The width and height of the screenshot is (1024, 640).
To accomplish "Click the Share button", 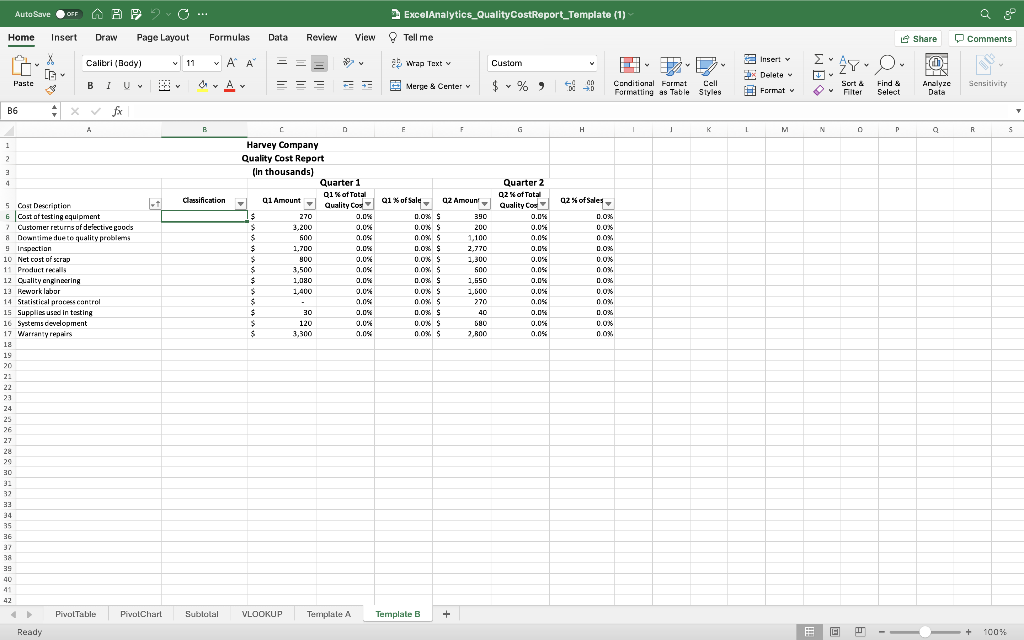I will pos(918,37).
